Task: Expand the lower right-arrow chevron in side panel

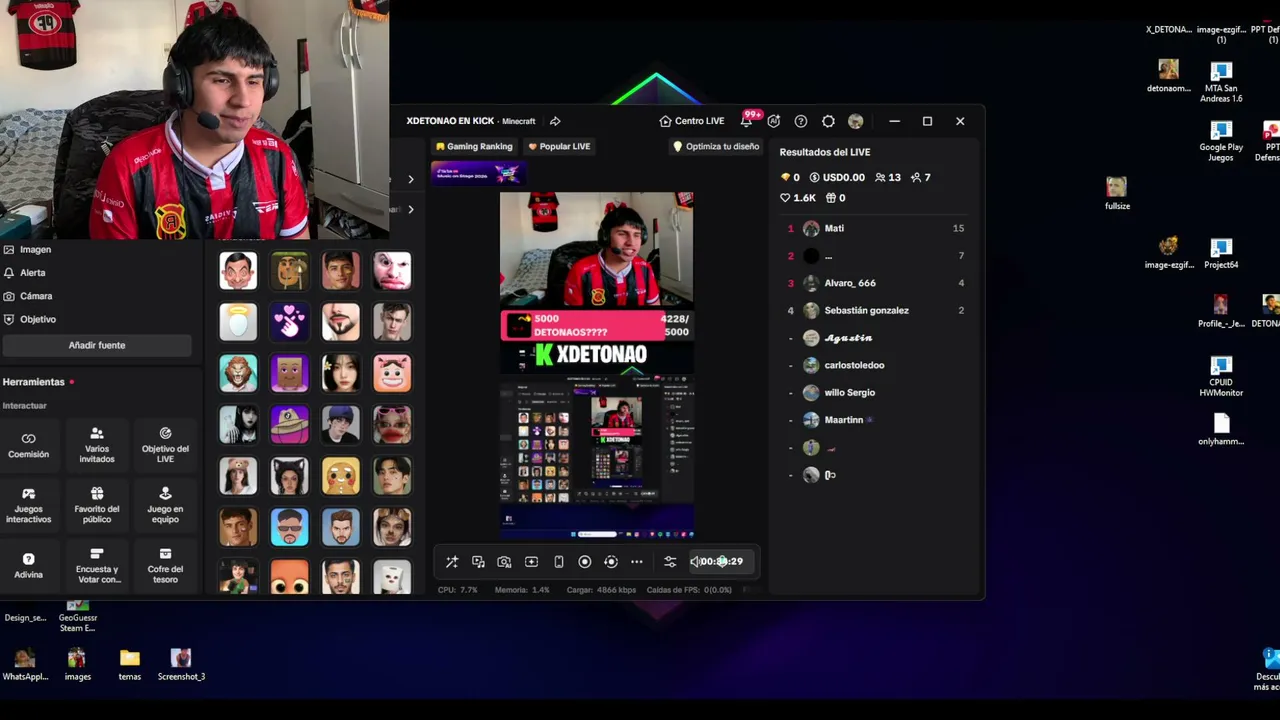Action: (x=410, y=209)
